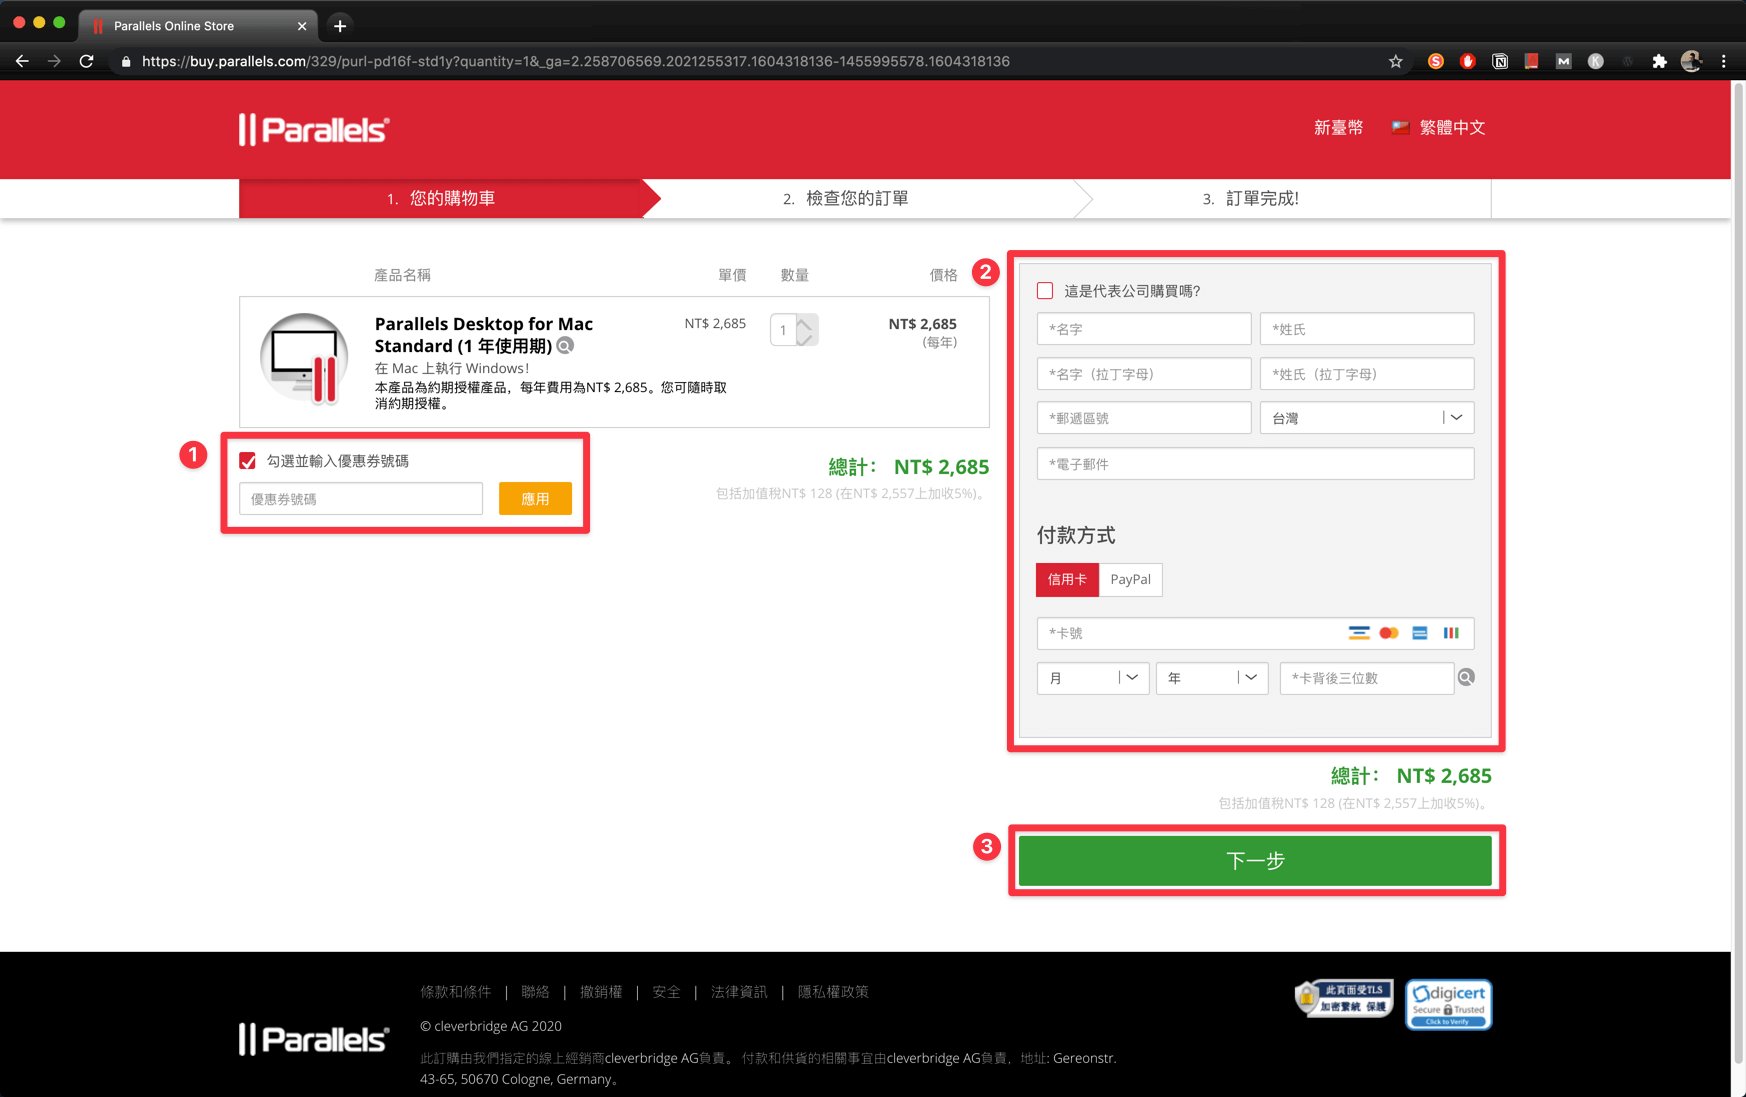Open the 隱私權政策 footer link

(833, 992)
